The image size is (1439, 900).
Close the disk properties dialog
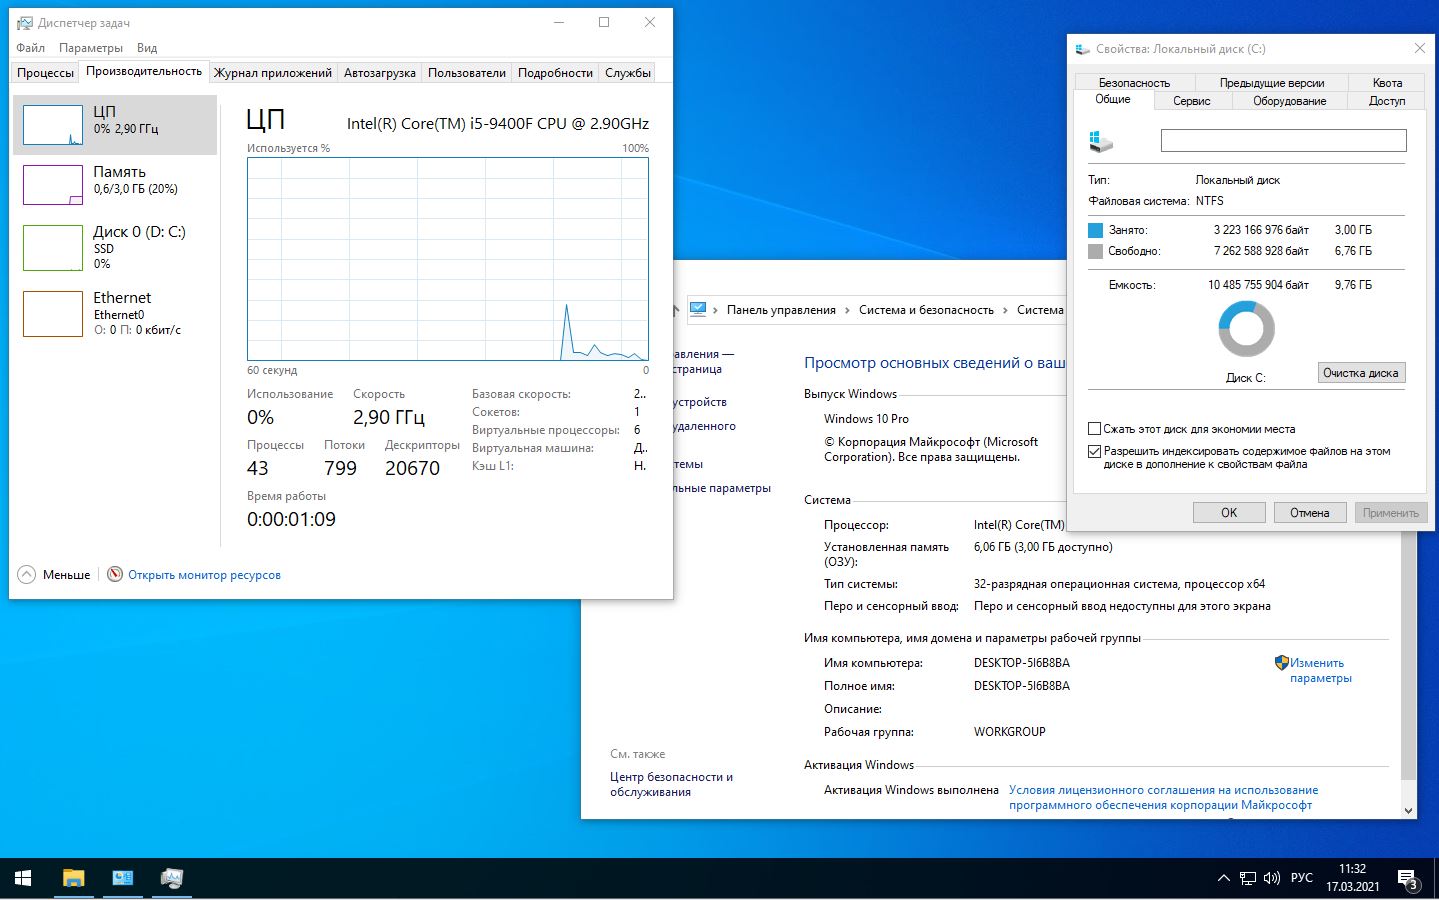point(1419,48)
